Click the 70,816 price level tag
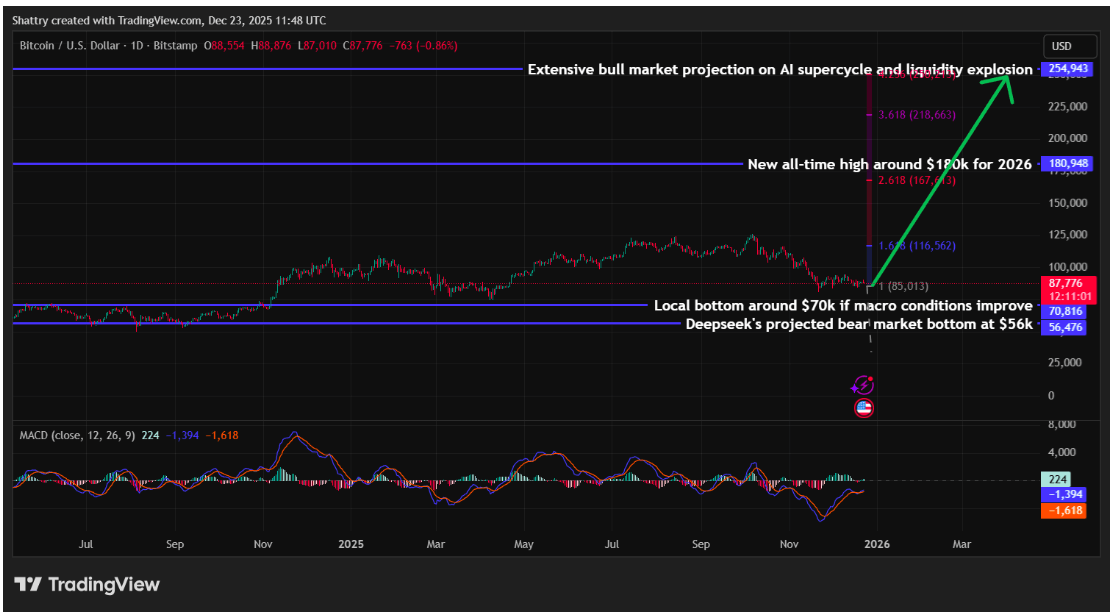 (x=1062, y=311)
